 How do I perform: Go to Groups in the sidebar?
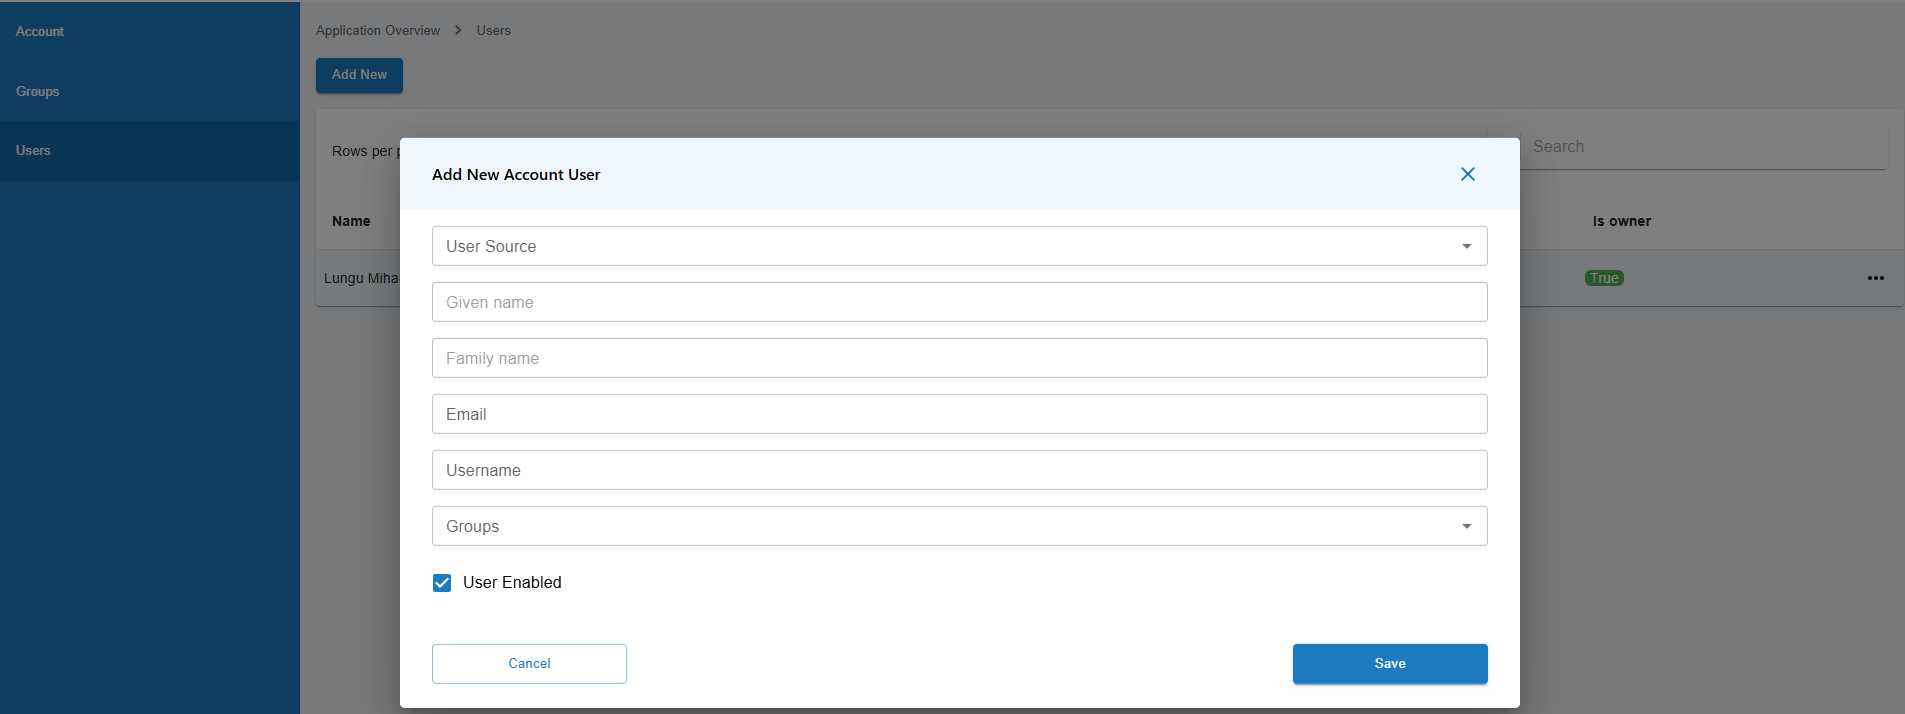pyautogui.click(x=38, y=92)
